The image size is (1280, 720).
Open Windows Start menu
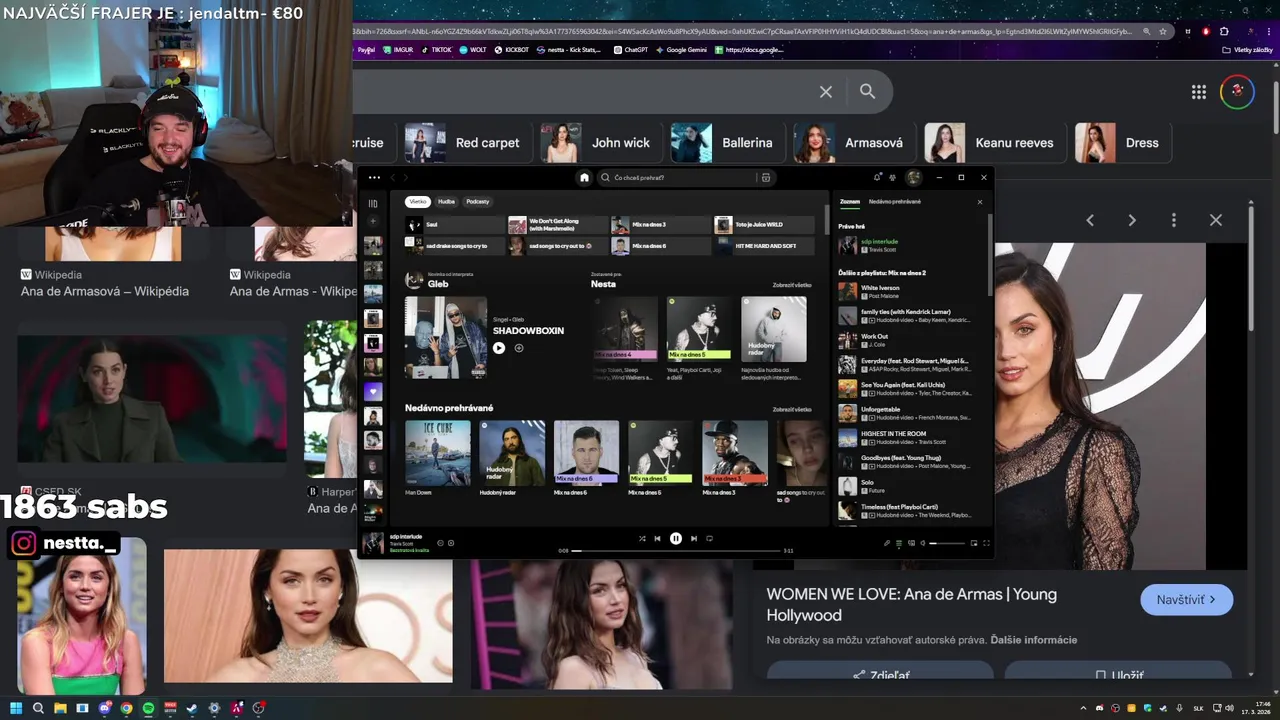click(16, 709)
